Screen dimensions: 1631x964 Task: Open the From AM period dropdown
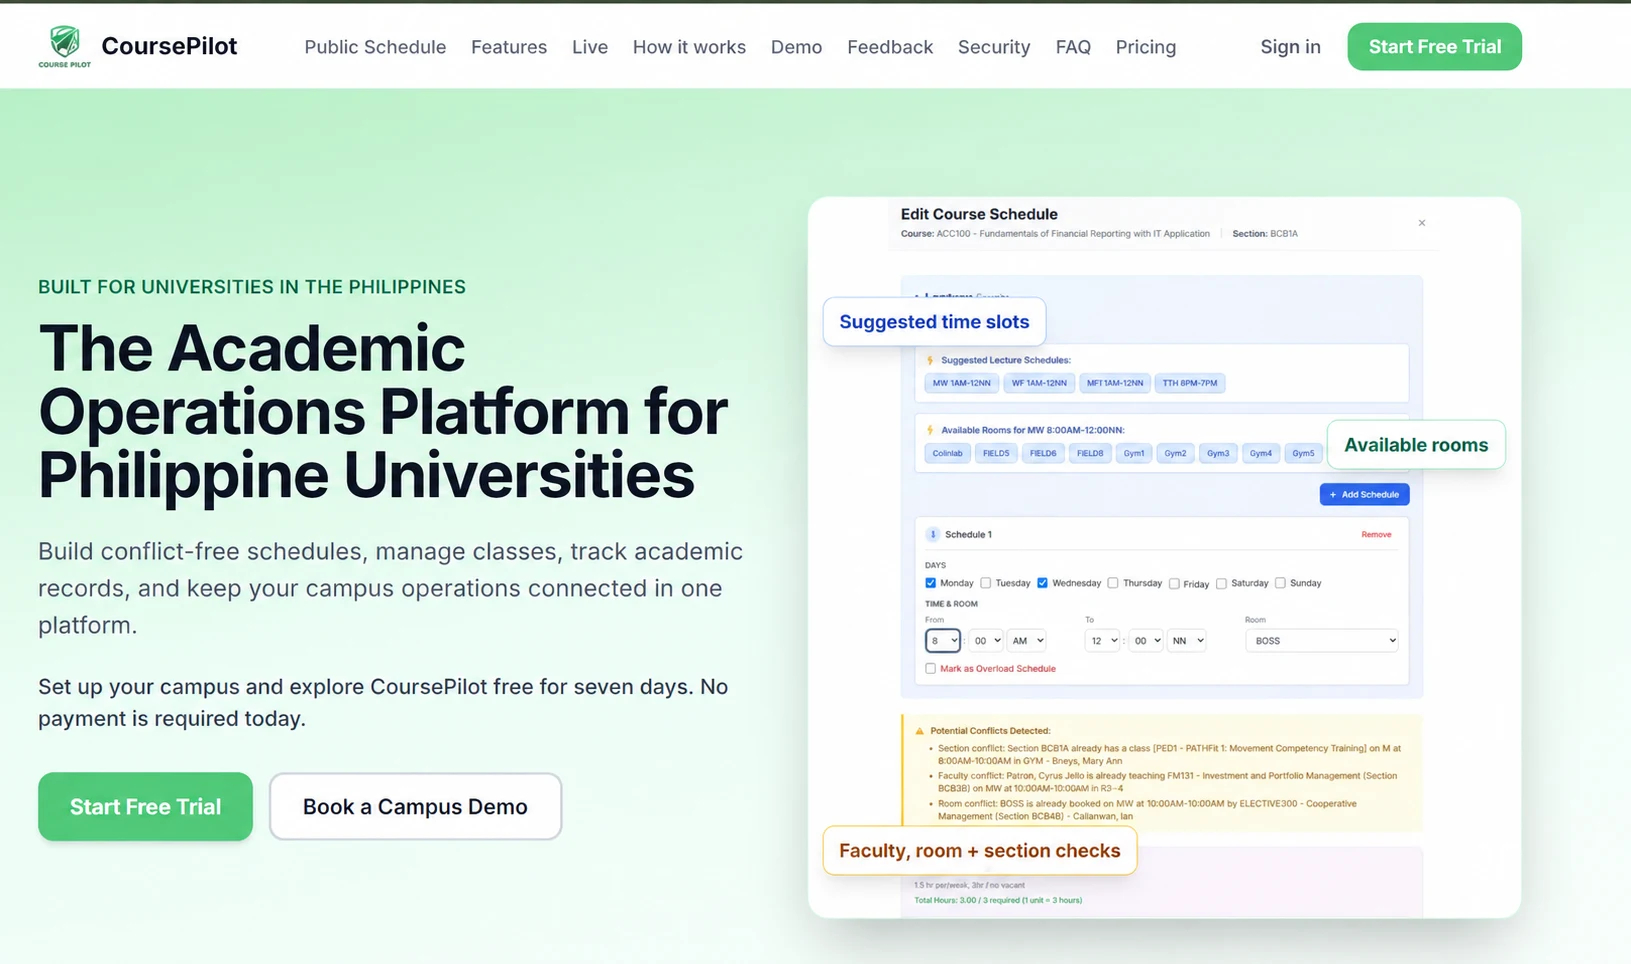pyautogui.click(x=1027, y=641)
